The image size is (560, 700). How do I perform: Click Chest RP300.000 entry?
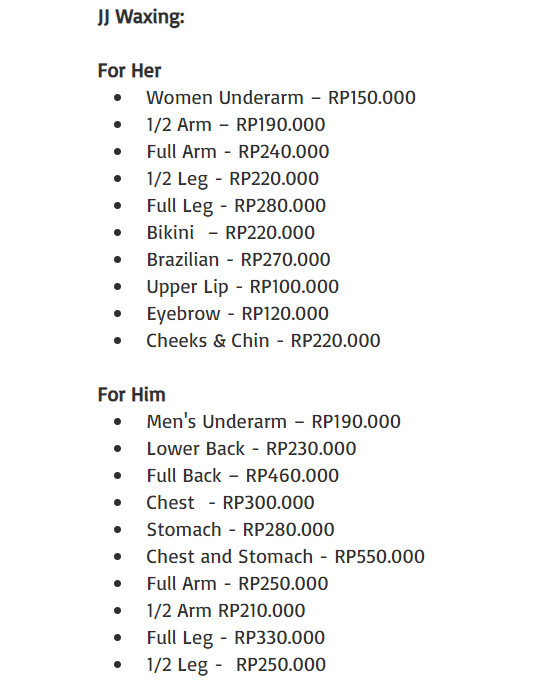230,503
